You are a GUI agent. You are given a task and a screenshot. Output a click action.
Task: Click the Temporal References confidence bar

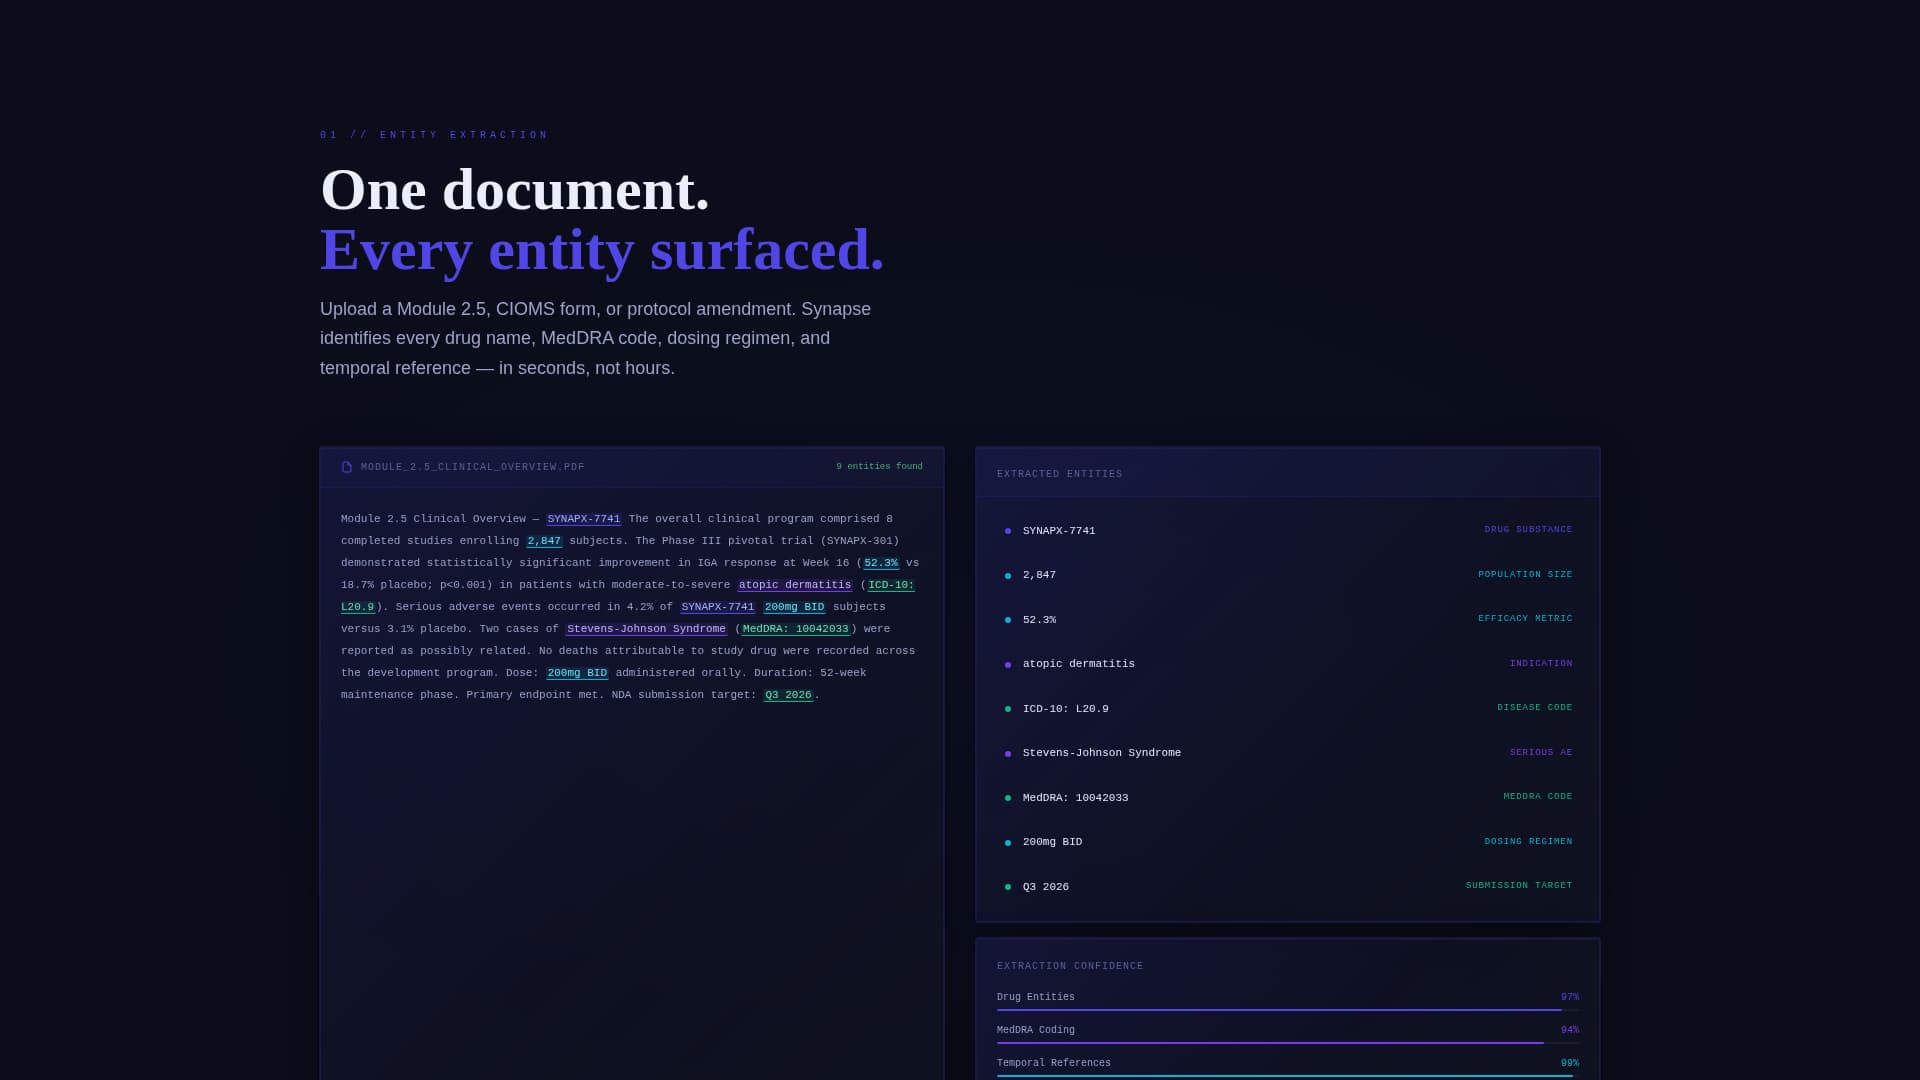point(1288,1076)
